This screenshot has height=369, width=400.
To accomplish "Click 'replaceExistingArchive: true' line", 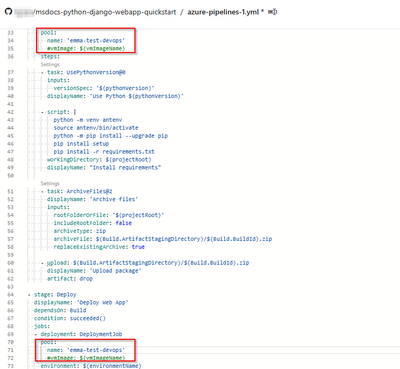I will 99,247.
